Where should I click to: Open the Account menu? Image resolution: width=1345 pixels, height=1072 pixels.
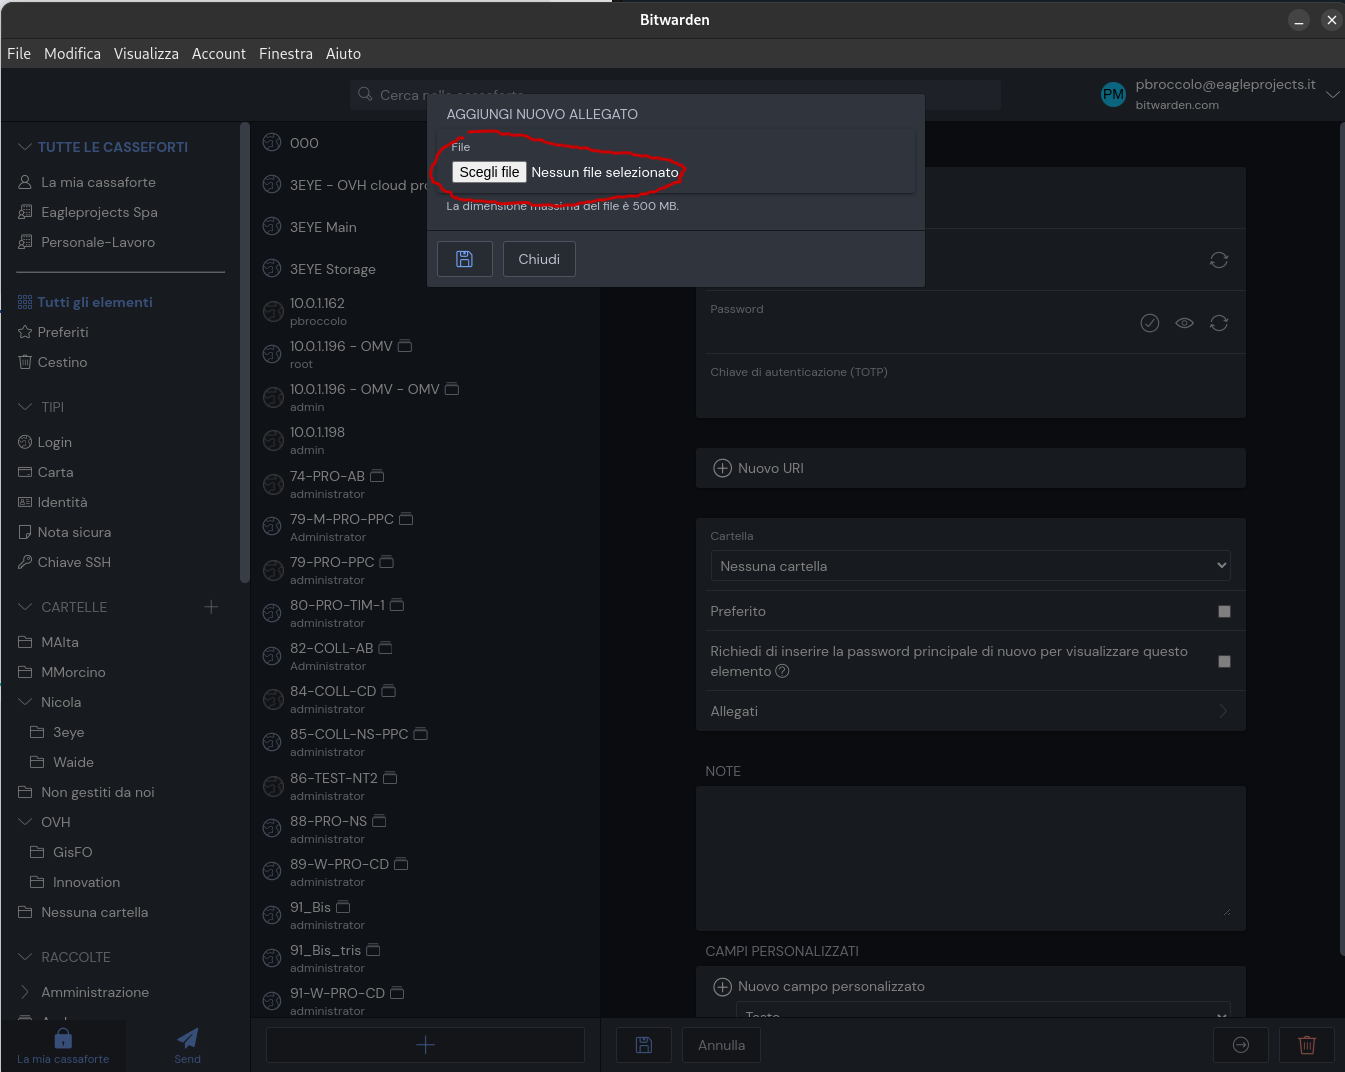pyautogui.click(x=218, y=54)
